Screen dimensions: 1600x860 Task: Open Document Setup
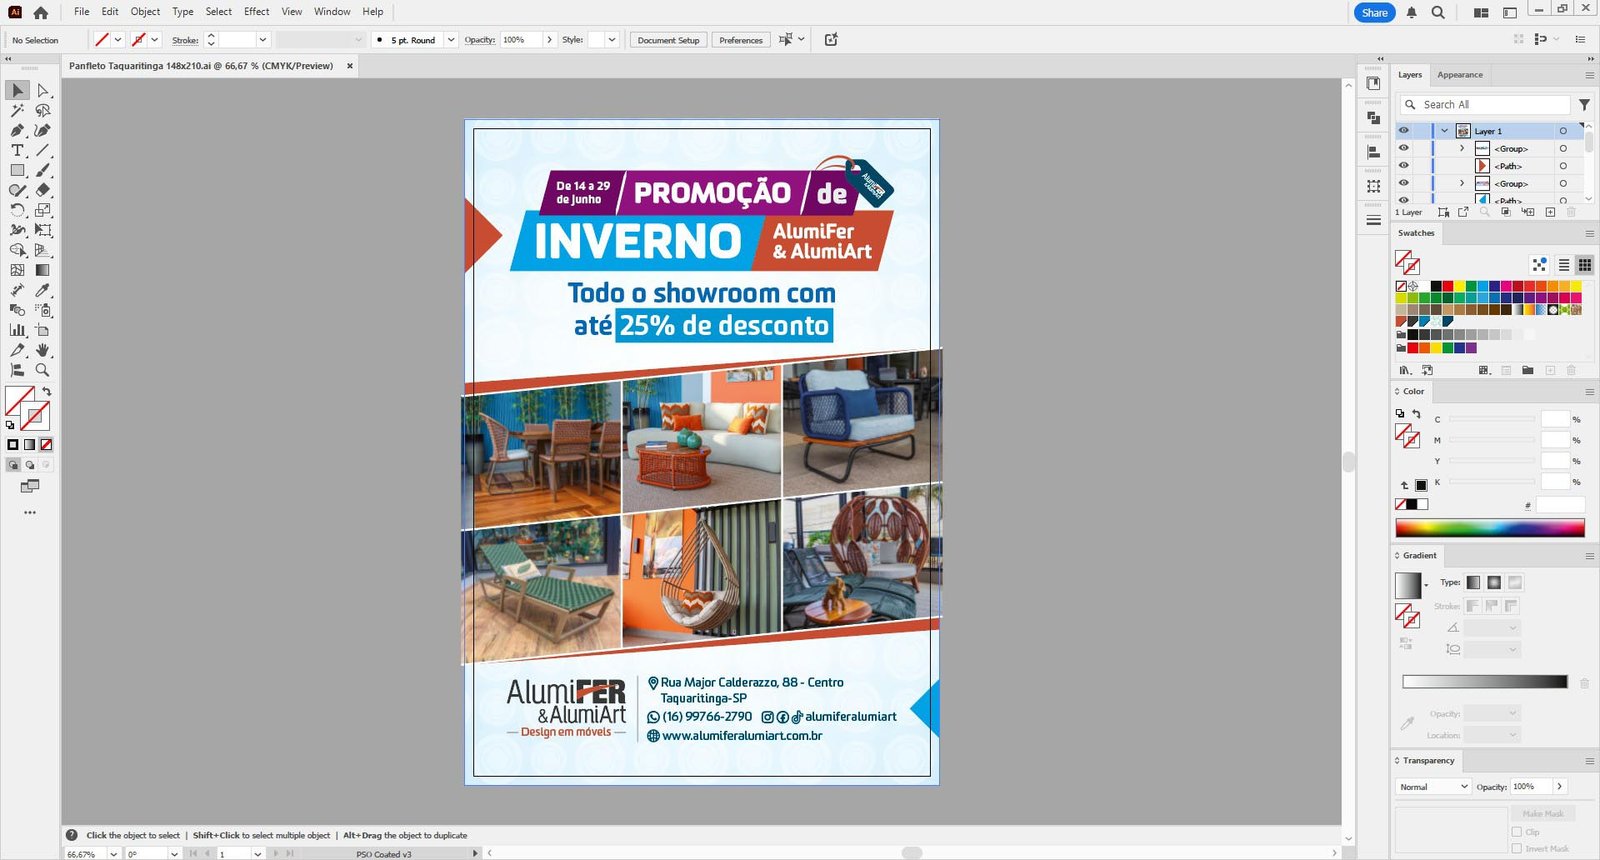(x=669, y=40)
